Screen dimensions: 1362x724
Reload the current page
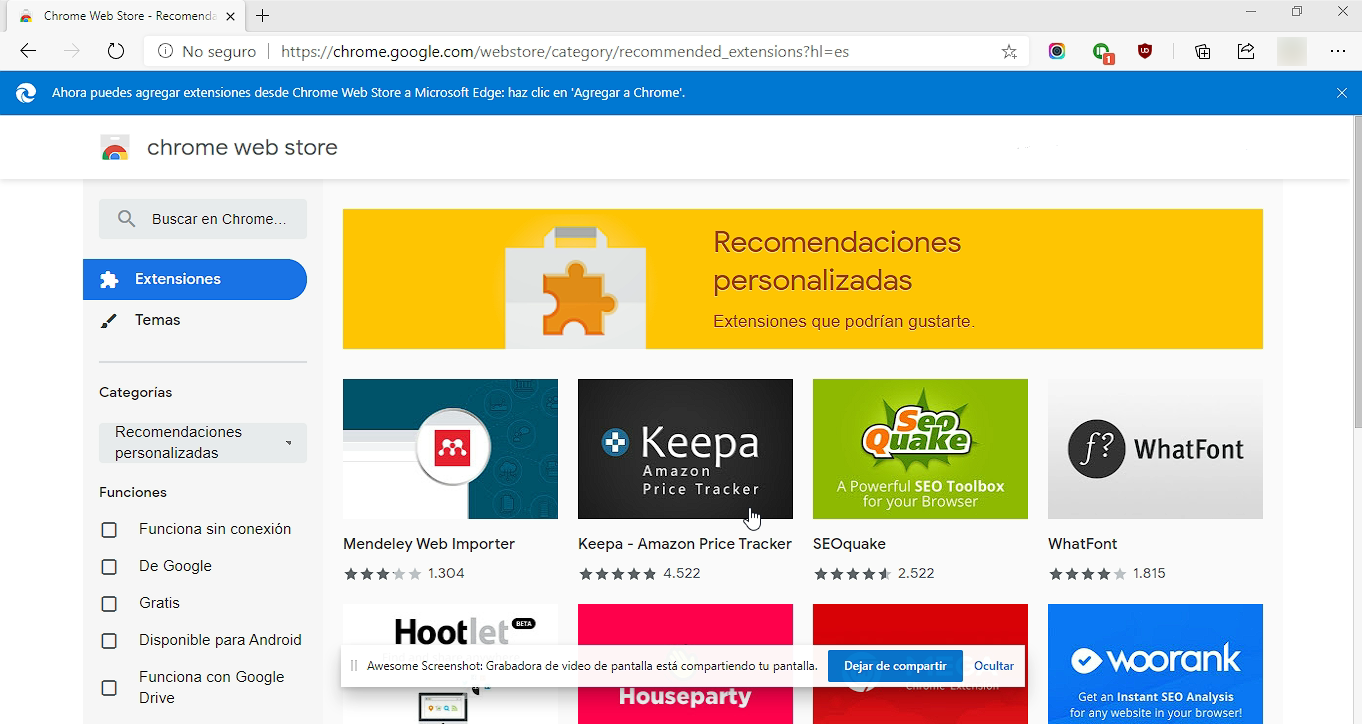pos(115,51)
